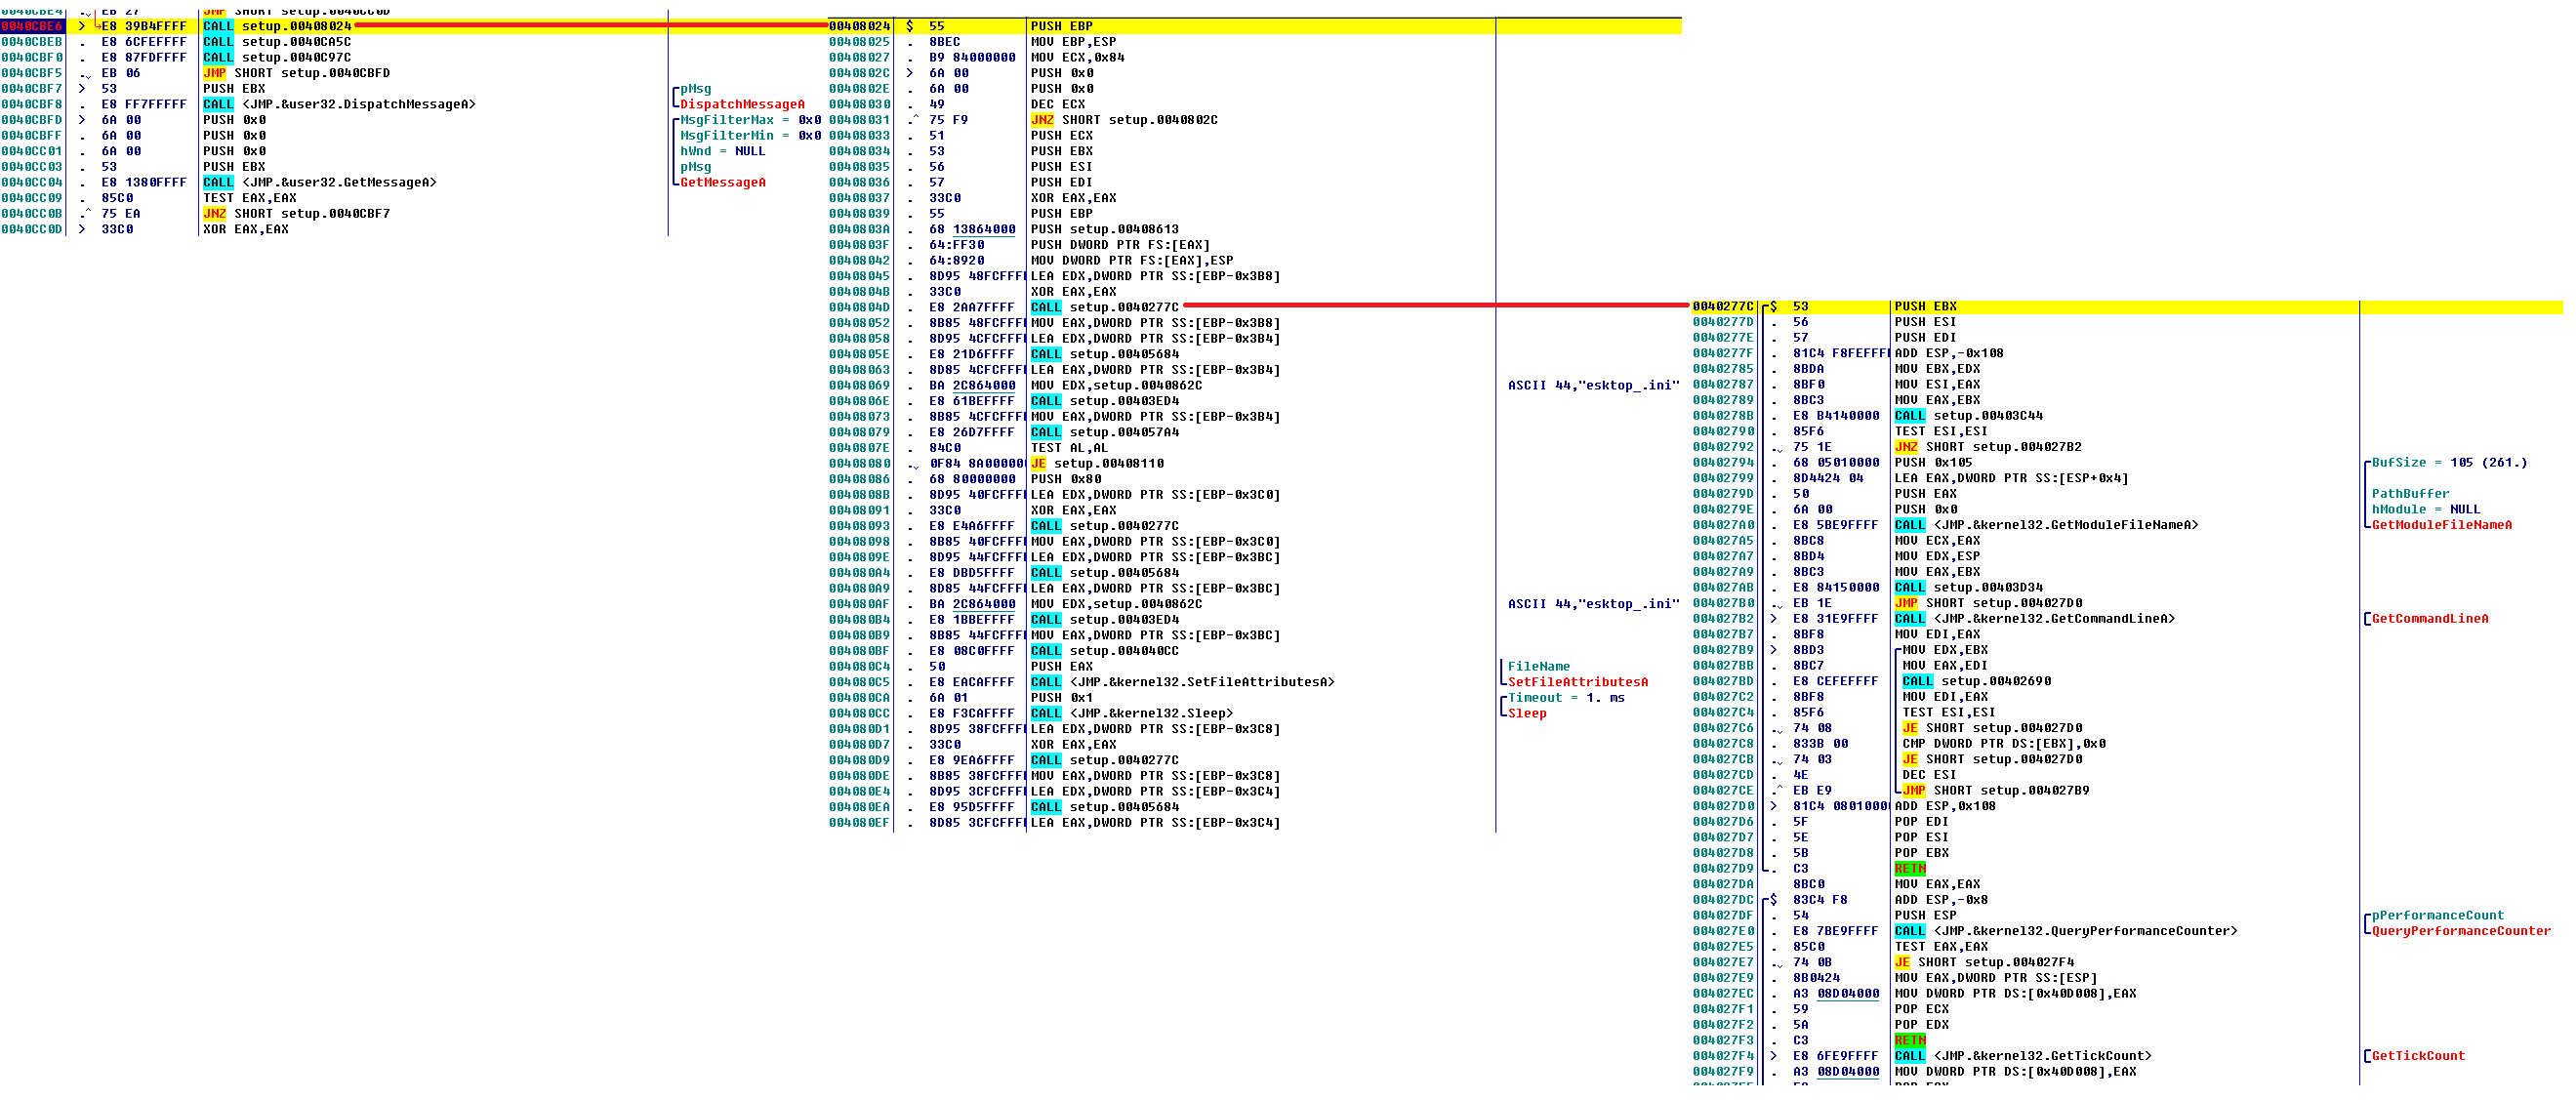The image size is (2576, 1100).
Task: Click the jump arrow marker at address 0040CBF7
Action: coord(82,89)
